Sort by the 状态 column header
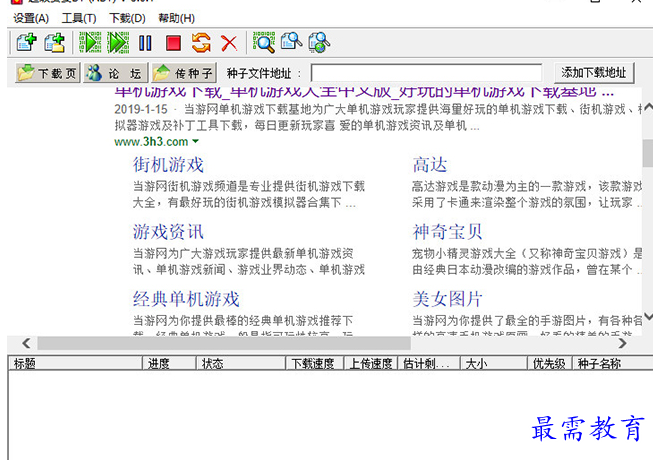 [241, 363]
